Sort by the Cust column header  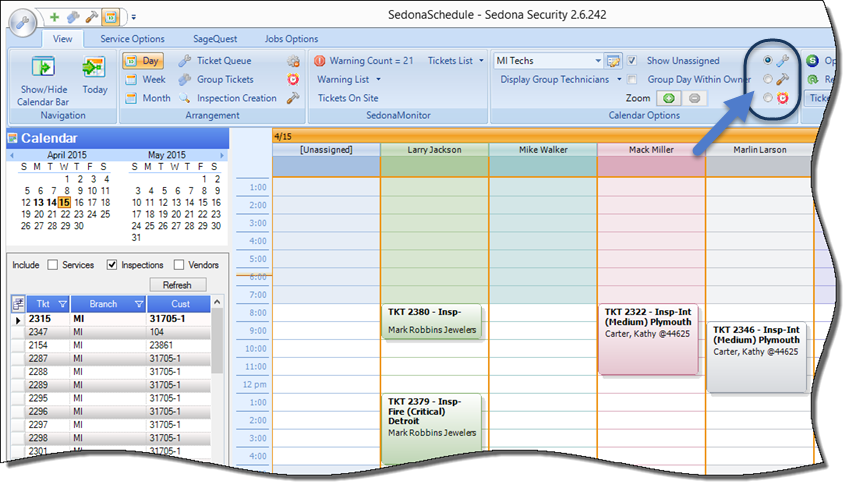(x=179, y=304)
